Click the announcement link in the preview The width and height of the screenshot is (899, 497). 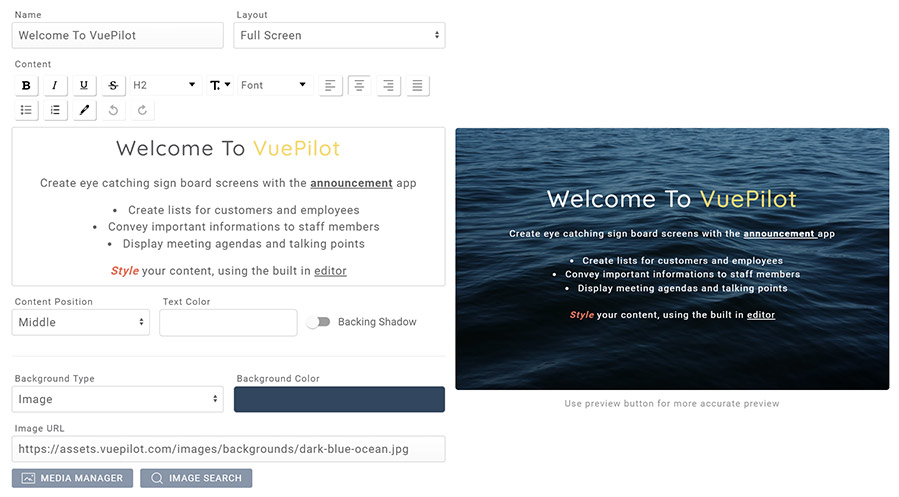pyautogui.click(x=779, y=233)
